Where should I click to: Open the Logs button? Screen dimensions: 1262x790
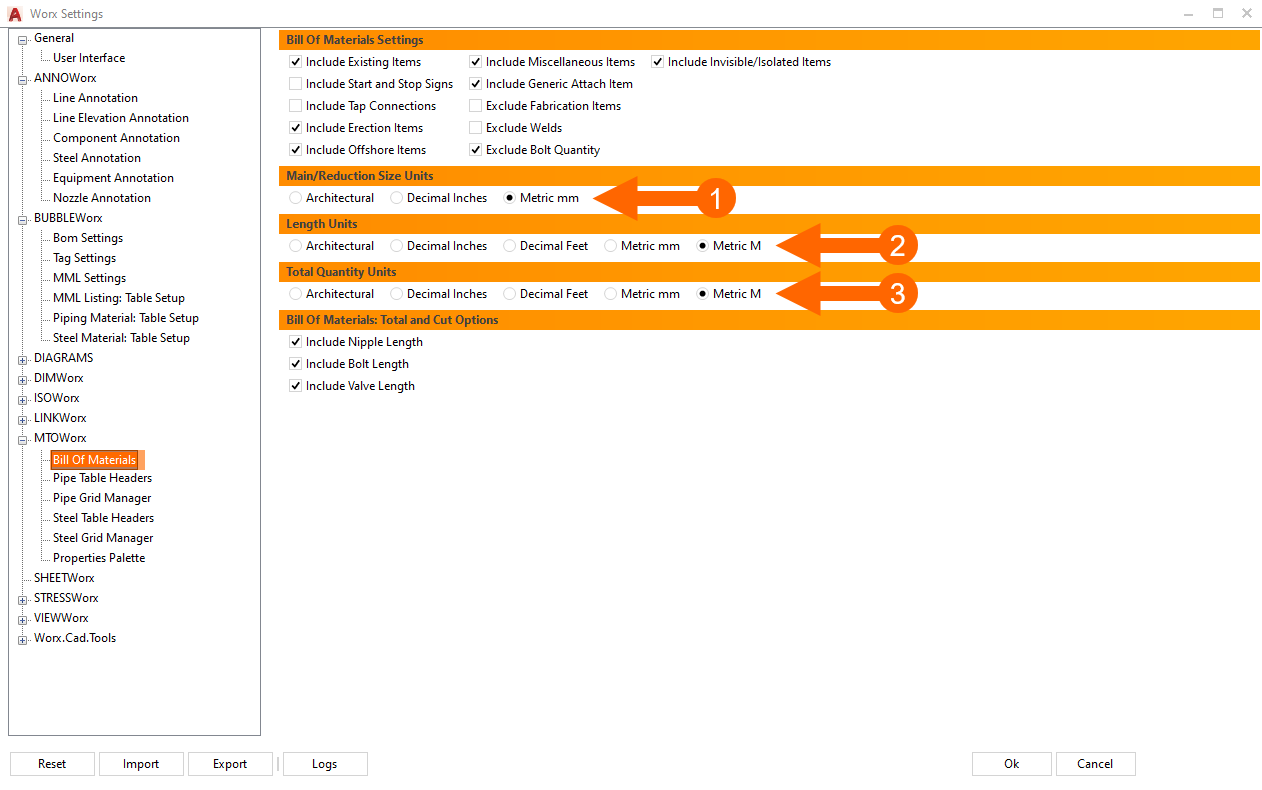tap(325, 764)
